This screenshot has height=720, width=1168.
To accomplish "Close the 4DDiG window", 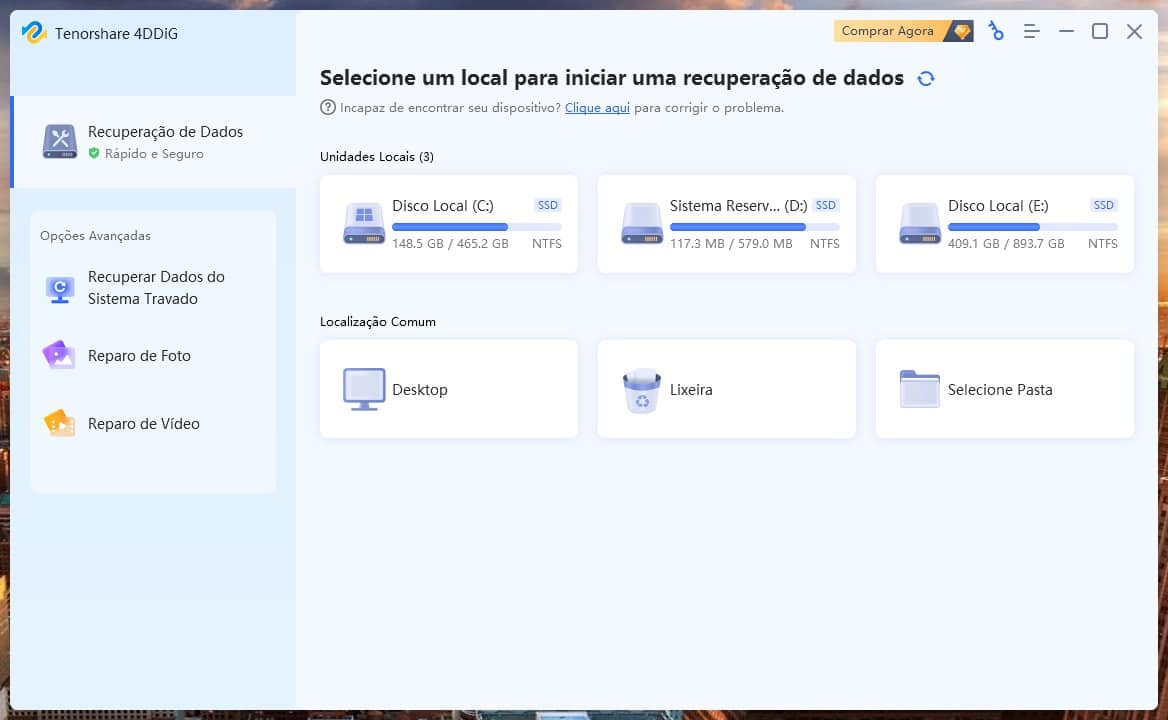I will tap(1134, 31).
